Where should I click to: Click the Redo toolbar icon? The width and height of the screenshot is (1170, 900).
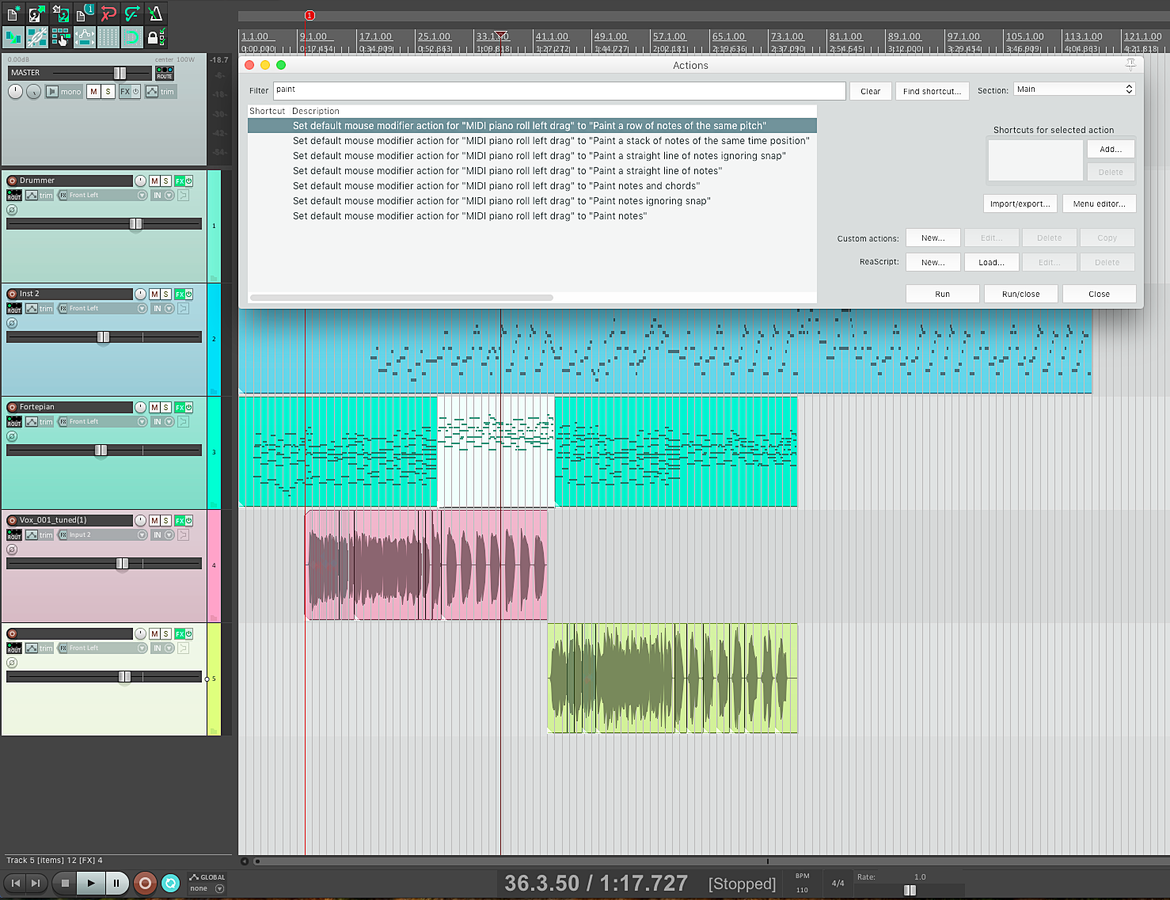point(132,13)
